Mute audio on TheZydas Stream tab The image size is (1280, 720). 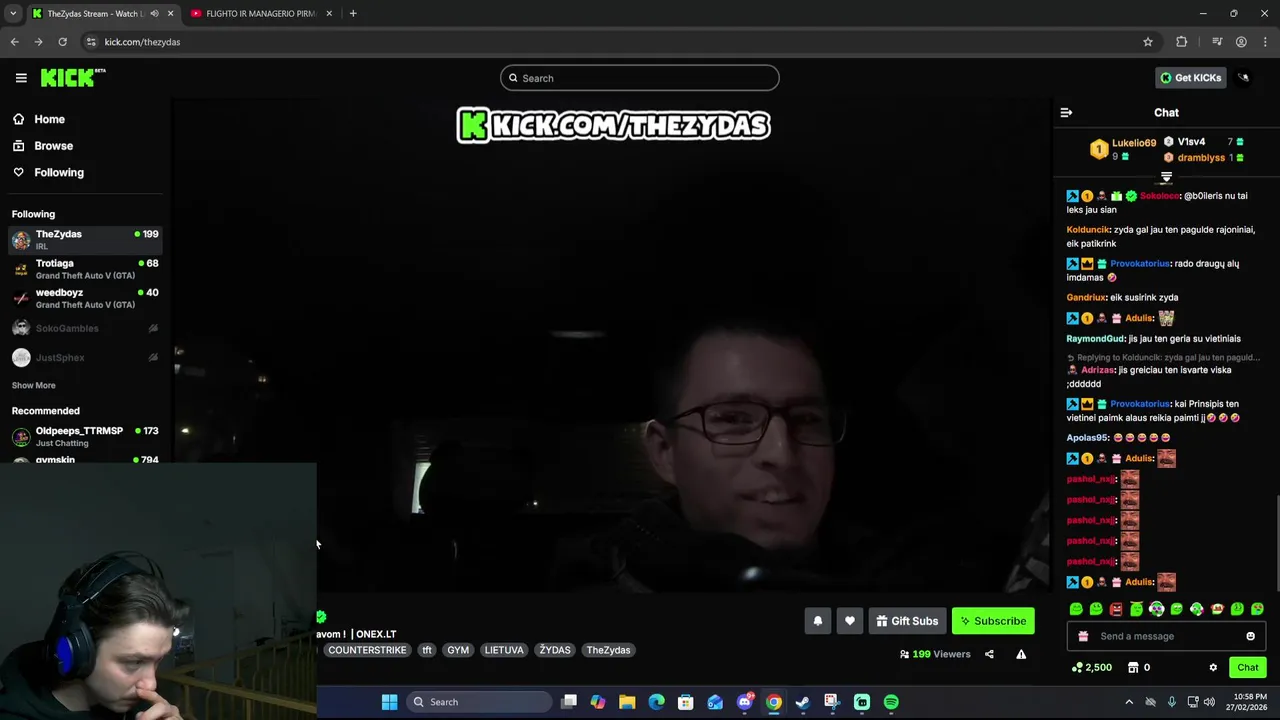(x=154, y=14)
